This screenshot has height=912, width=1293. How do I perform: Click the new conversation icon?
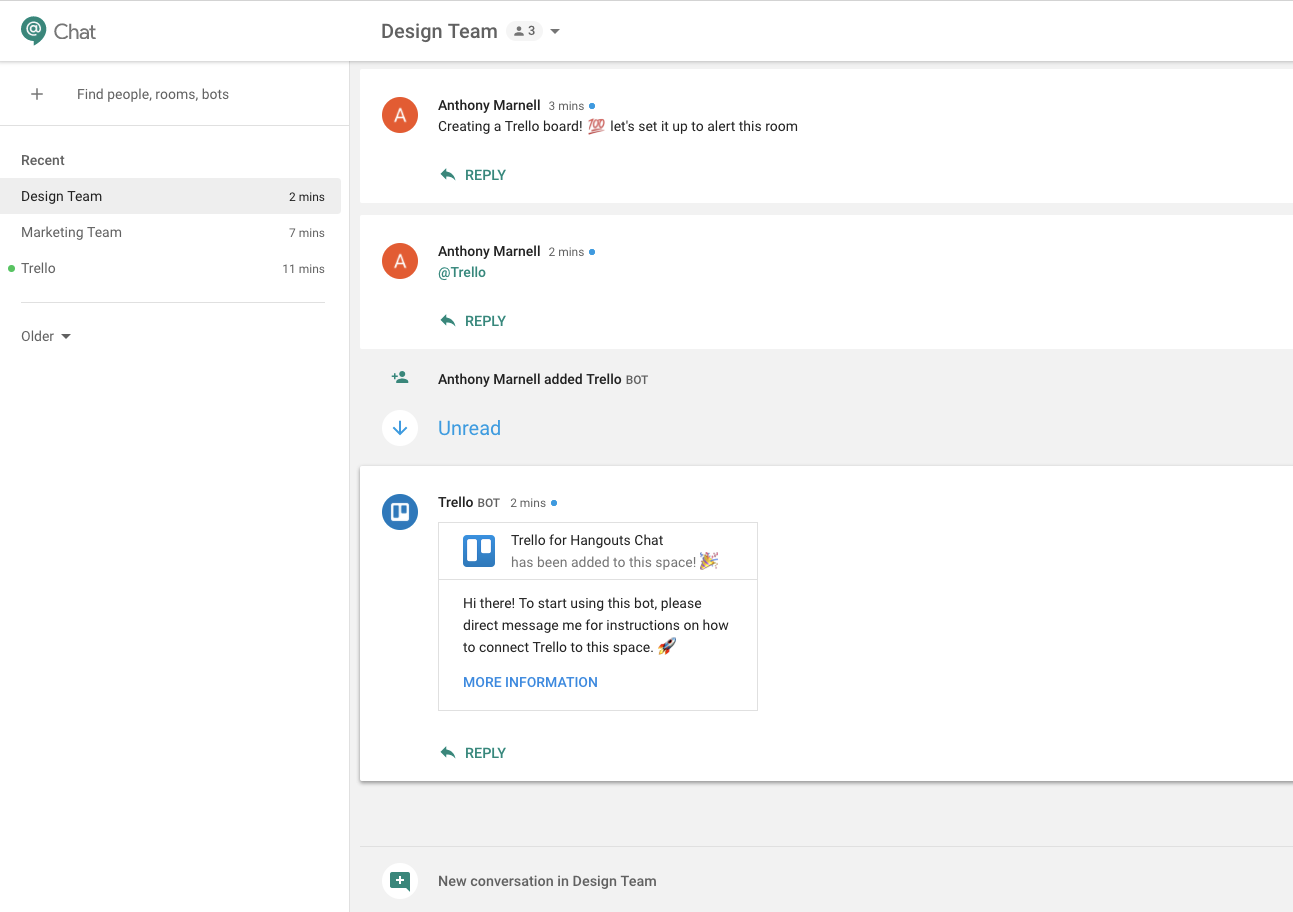[400, 881]
